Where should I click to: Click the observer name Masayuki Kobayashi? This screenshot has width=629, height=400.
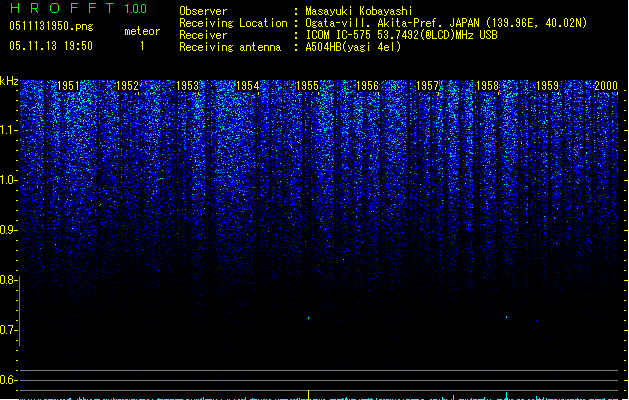(x=359, y=11)
